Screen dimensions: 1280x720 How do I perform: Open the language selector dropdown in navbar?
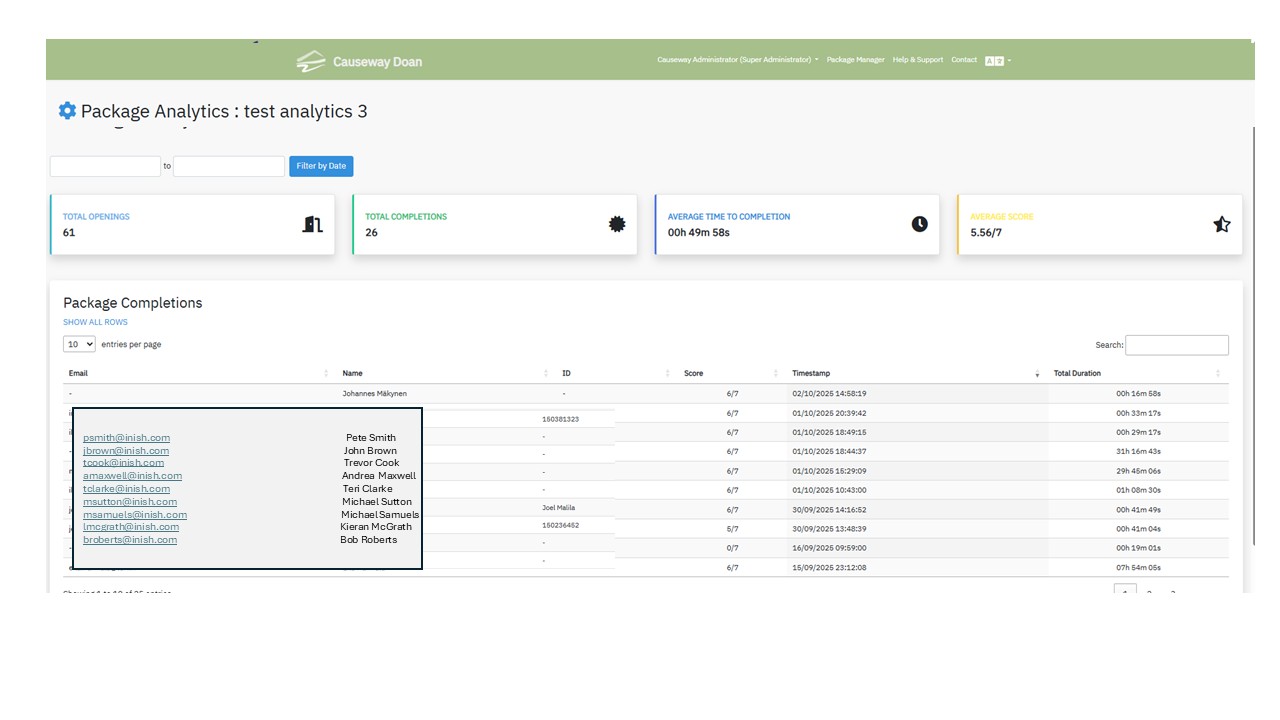[x=997, y=61]
